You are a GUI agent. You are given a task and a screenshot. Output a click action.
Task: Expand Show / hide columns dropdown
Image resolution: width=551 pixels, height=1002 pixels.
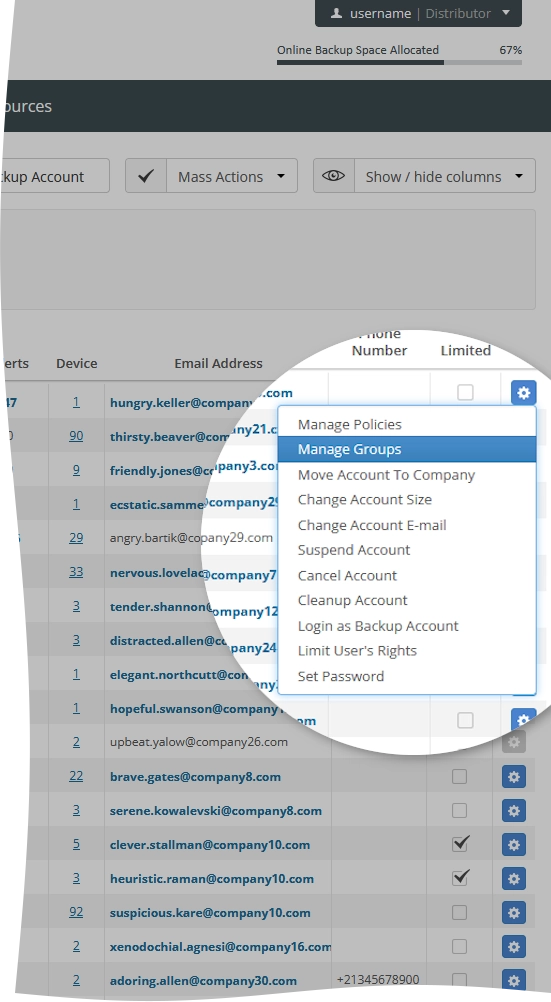445,176
